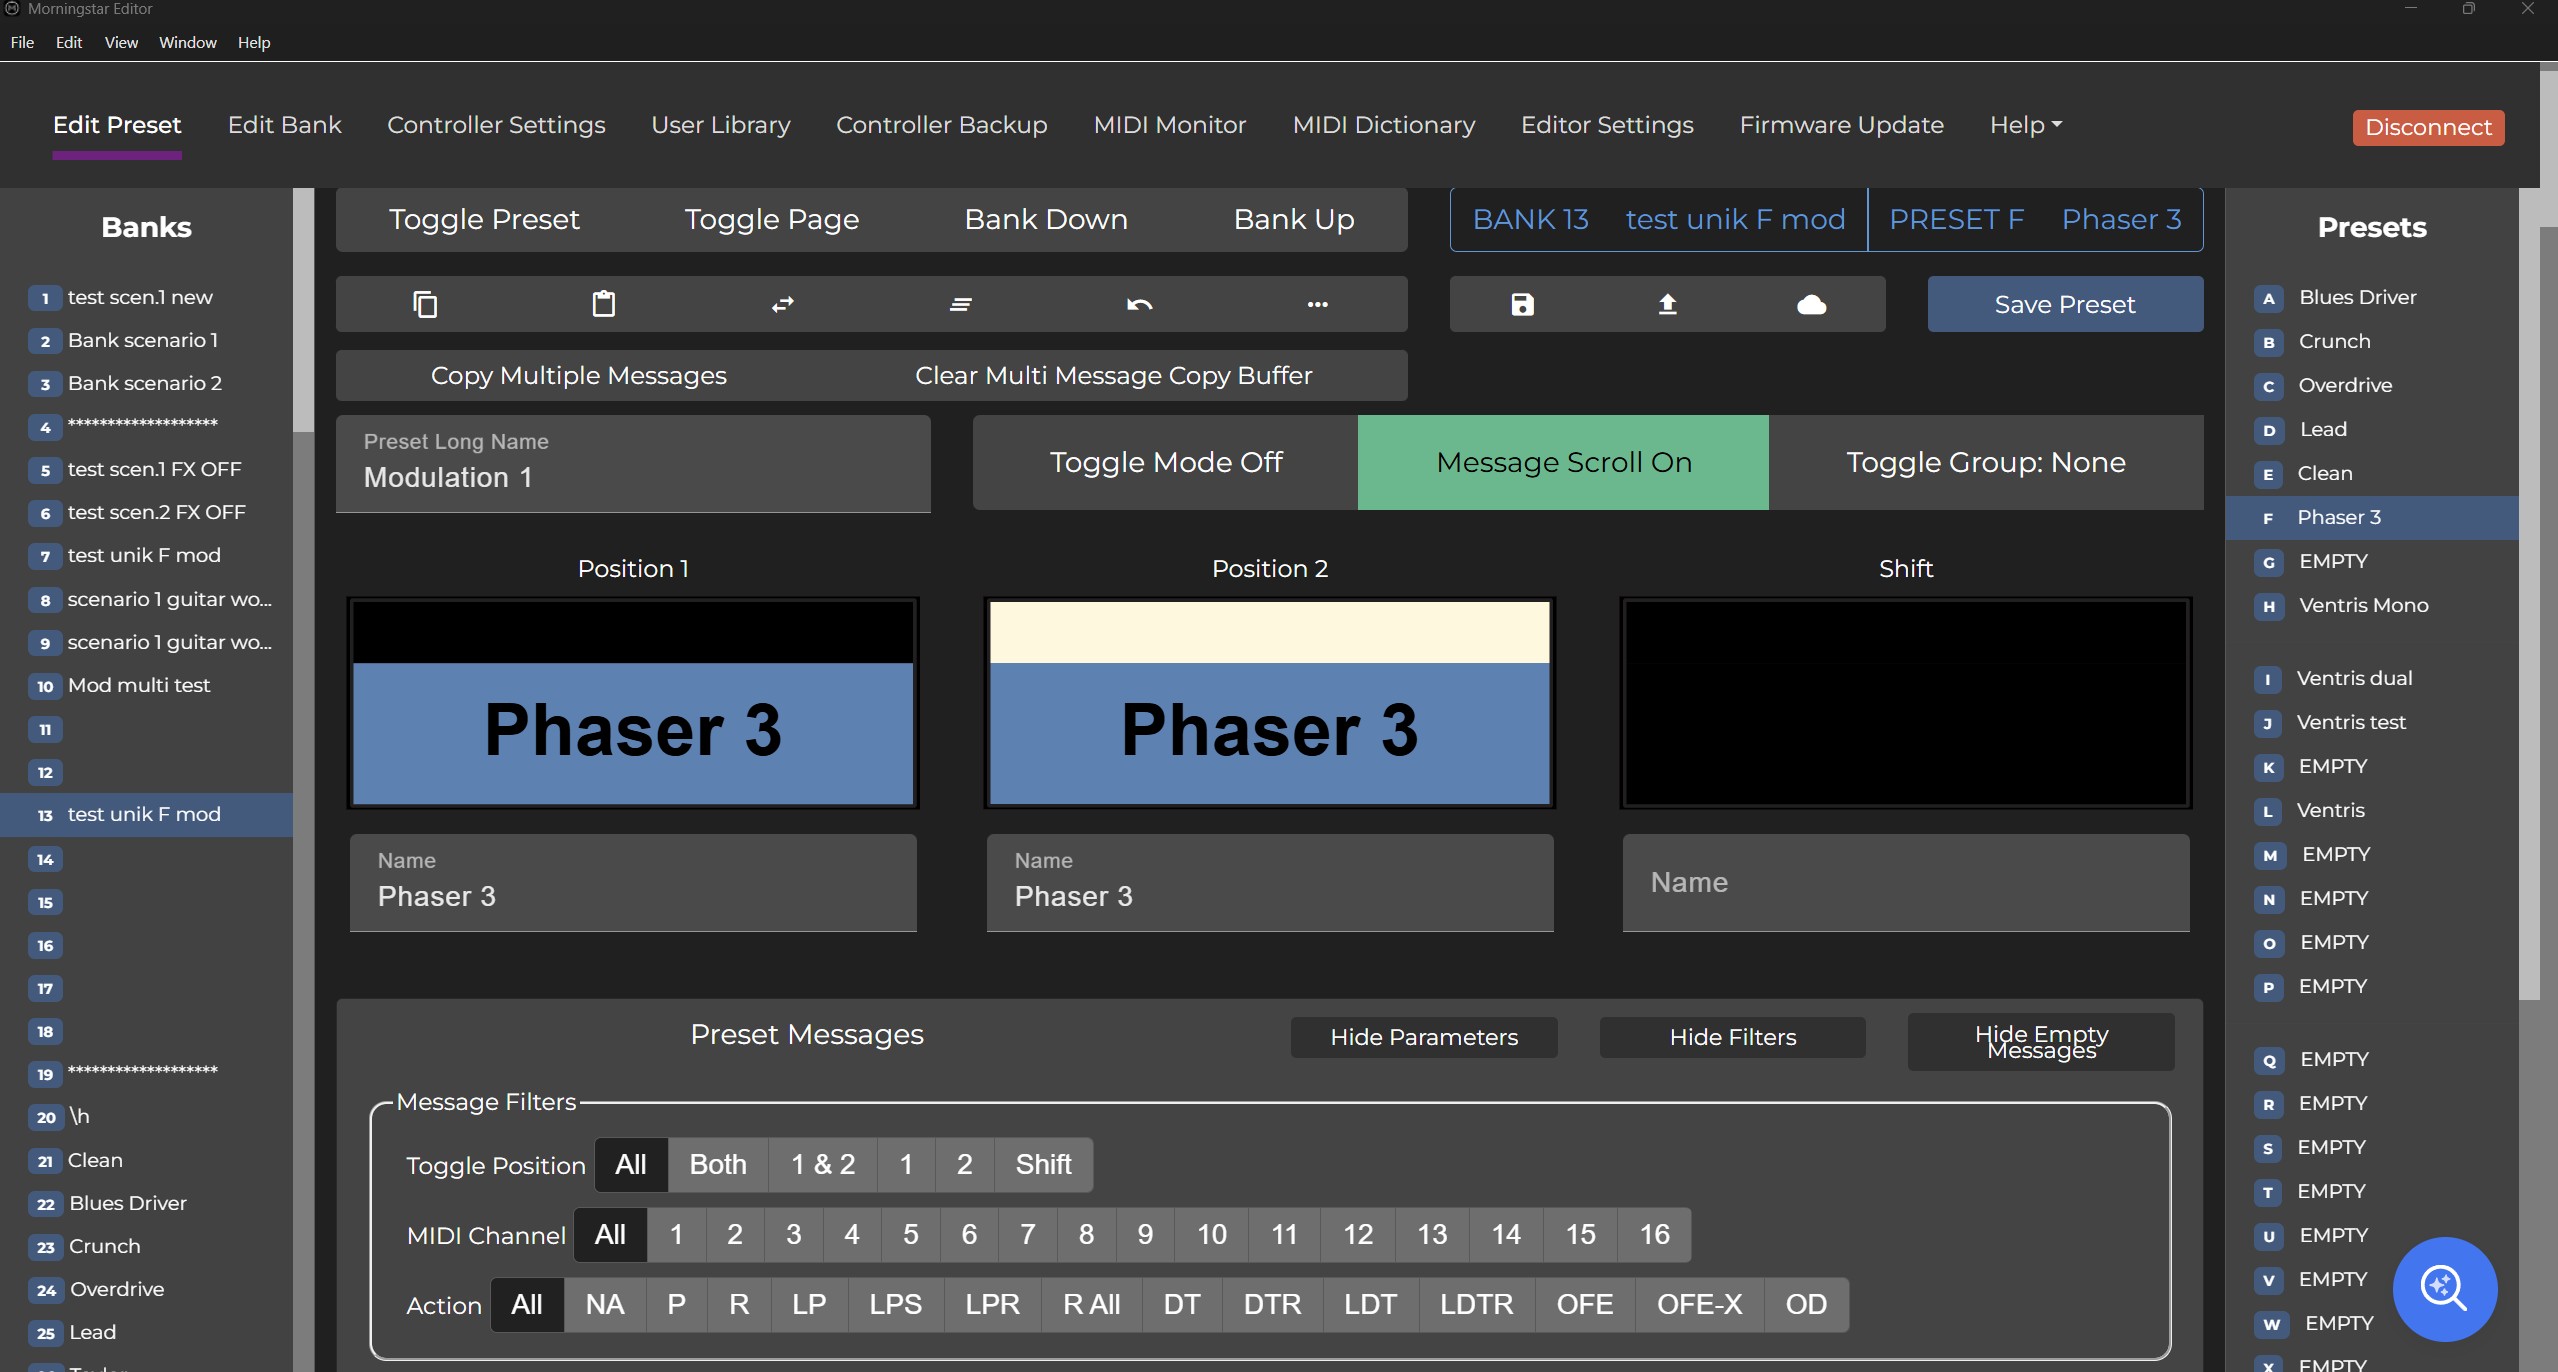The height and width of the screenshot is (1372, 2558).
Task: Switch to the MIDI Monitor tab
Action: point(1169,125)
